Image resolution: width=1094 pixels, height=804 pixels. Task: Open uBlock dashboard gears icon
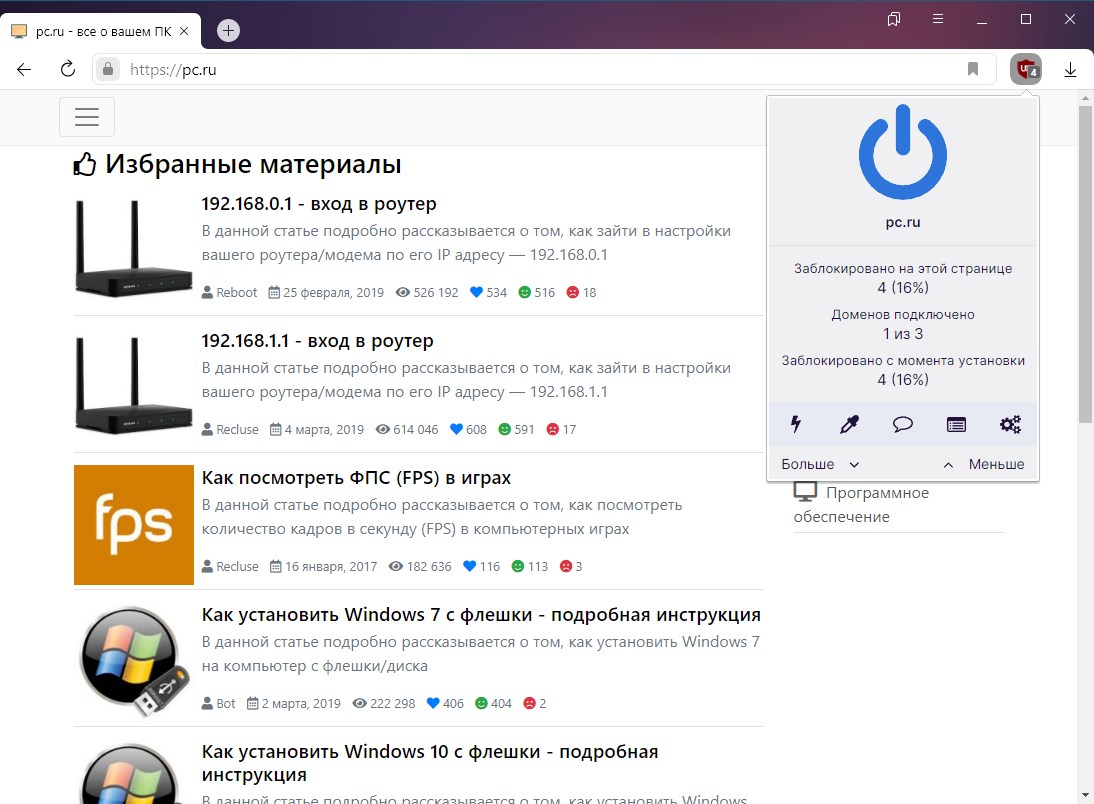tap(1010, 424)
